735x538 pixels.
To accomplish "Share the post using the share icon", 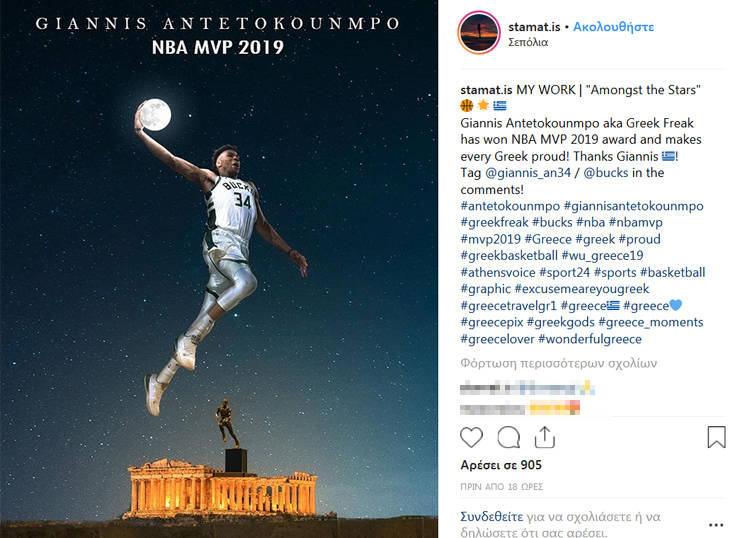I will point(545,437).
